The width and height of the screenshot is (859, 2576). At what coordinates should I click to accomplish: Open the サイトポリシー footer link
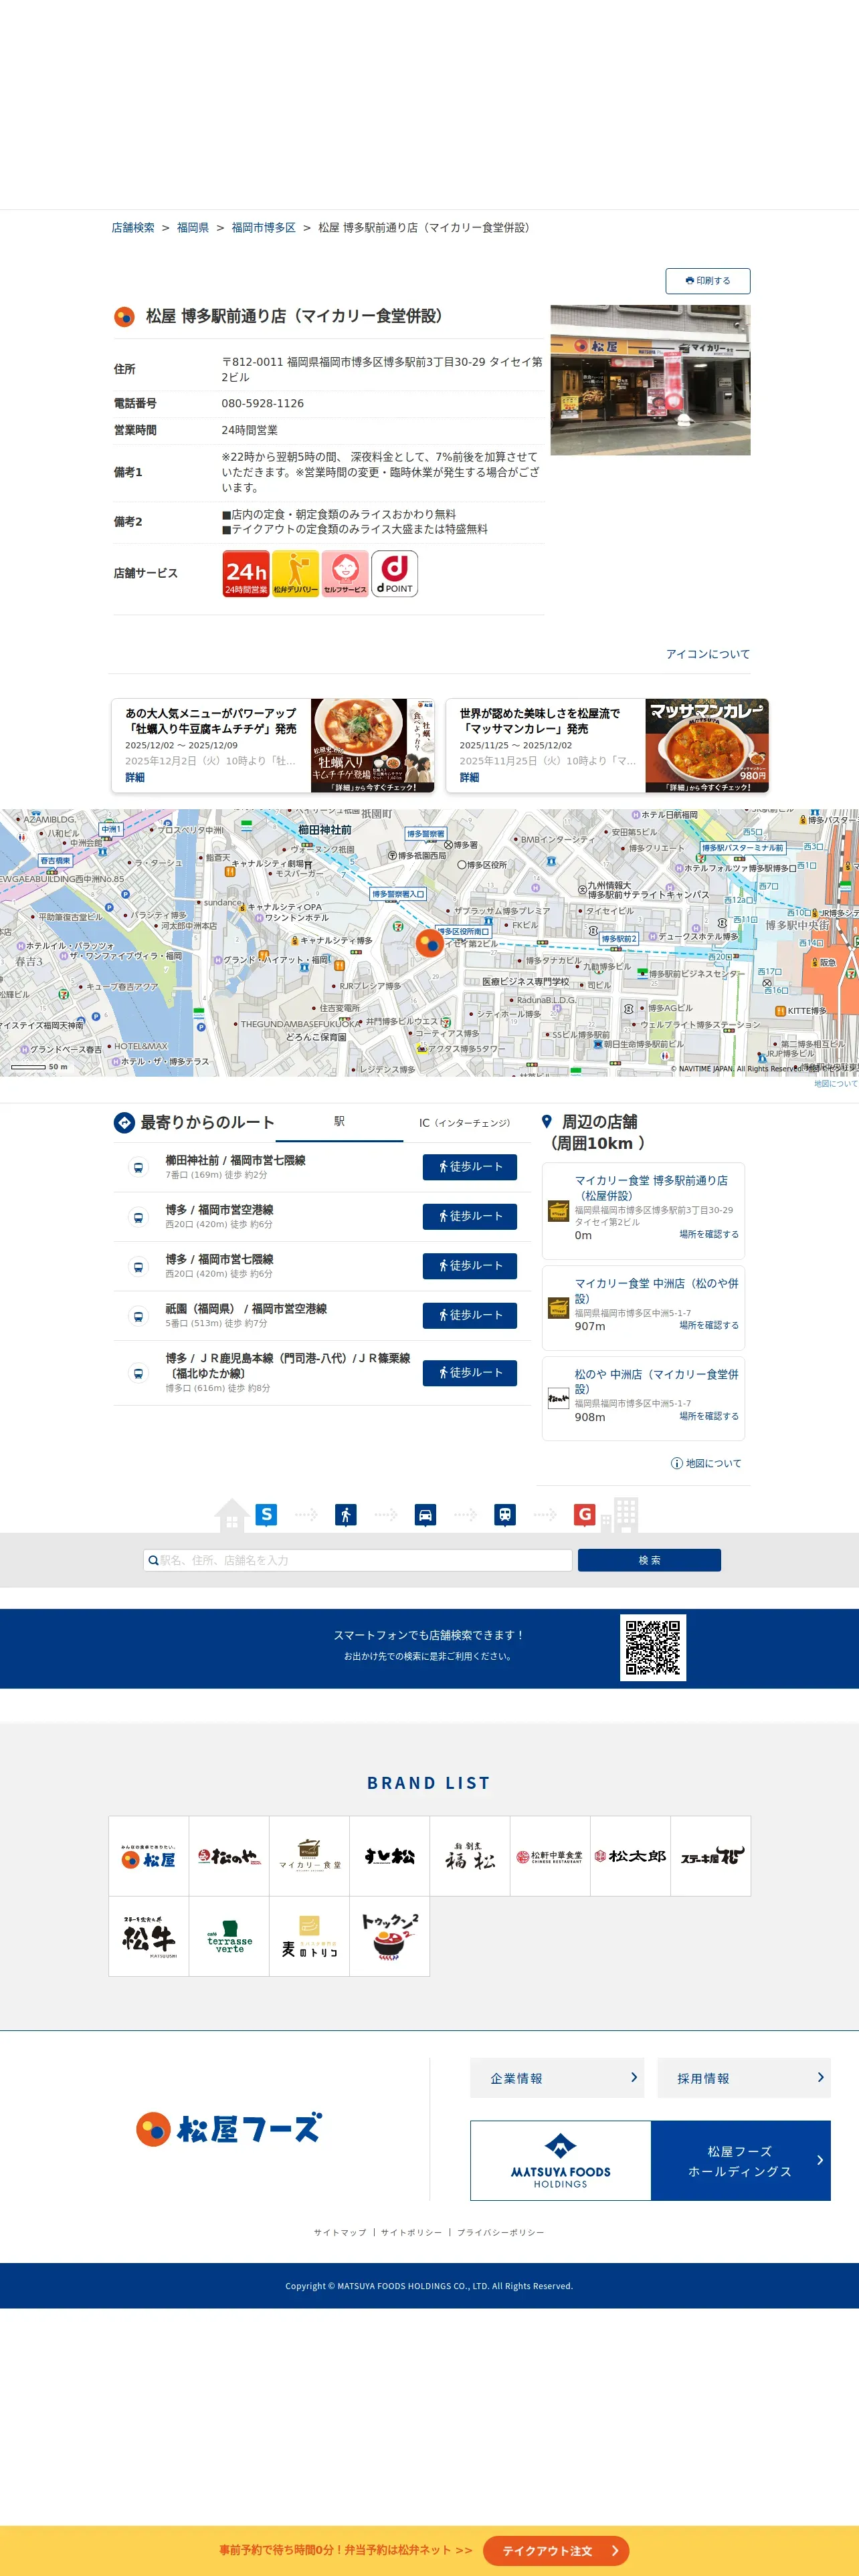tap(411, 2233)
